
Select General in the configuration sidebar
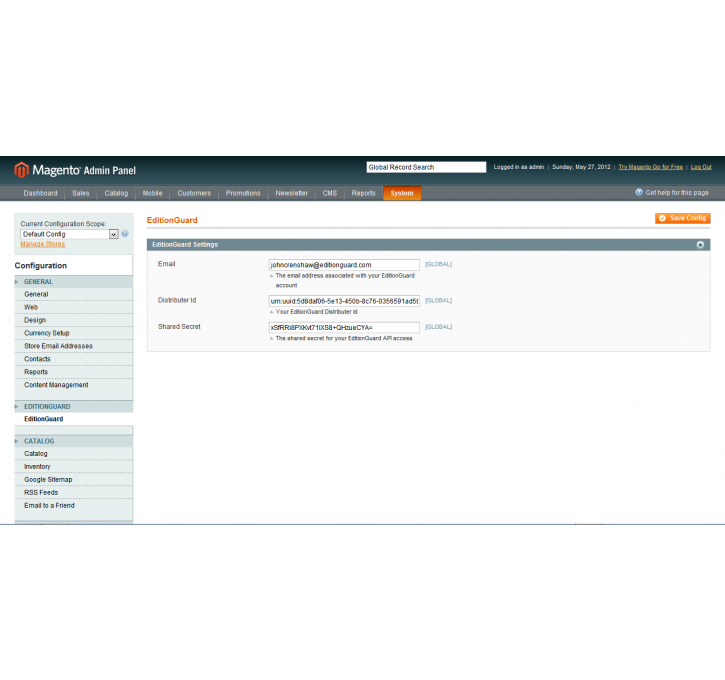click(74, 294)
